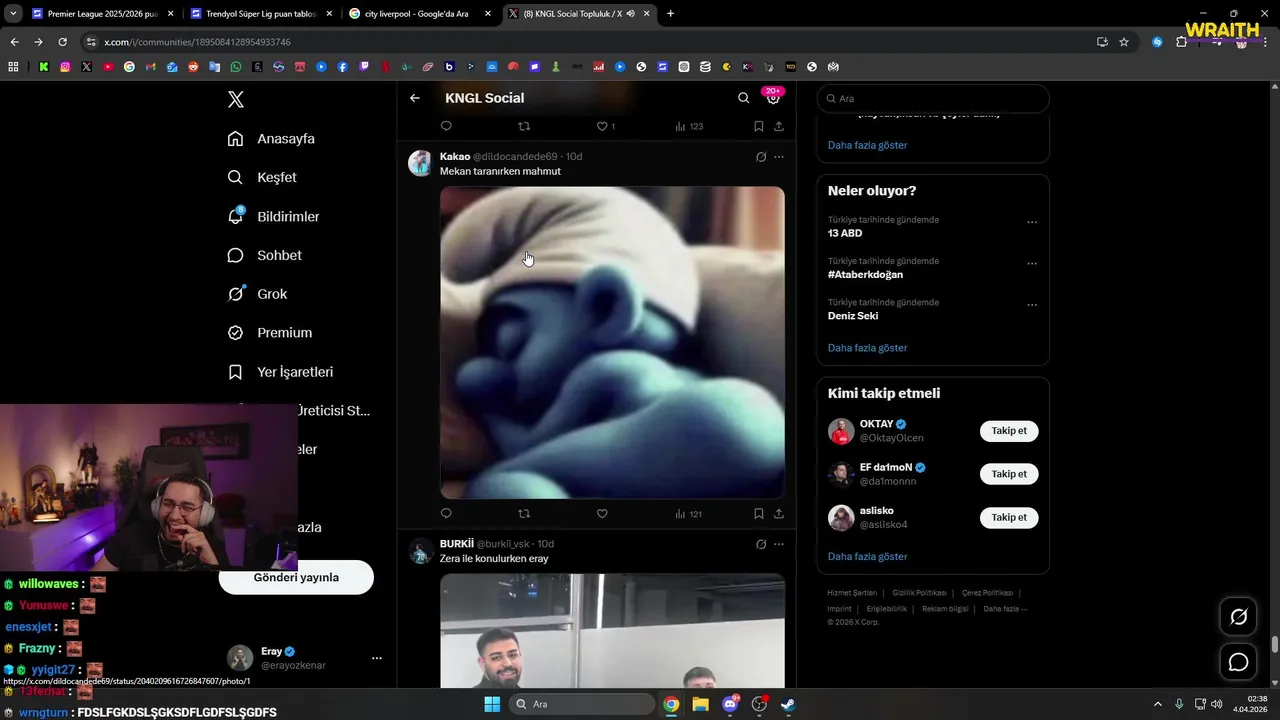Search within the KNGL Social community
The width and height of the screenshot is (1280, 720).
(743, 98)
